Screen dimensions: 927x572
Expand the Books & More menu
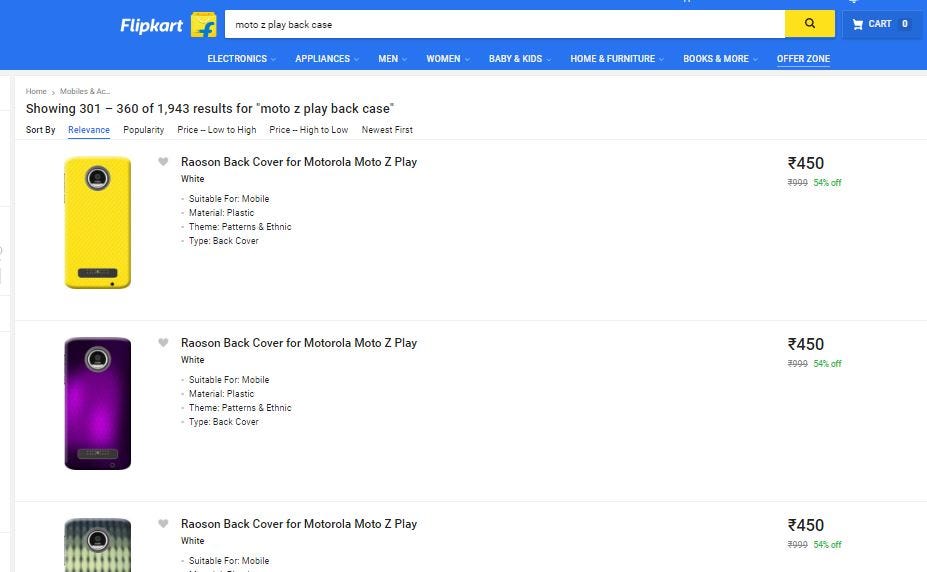click(x=720, y=58)
